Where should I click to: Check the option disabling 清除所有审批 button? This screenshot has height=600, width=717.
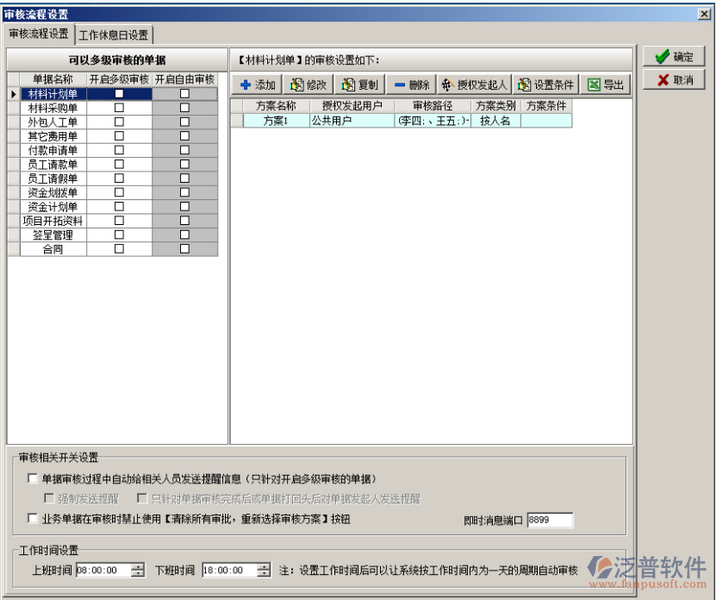[33, 519]
